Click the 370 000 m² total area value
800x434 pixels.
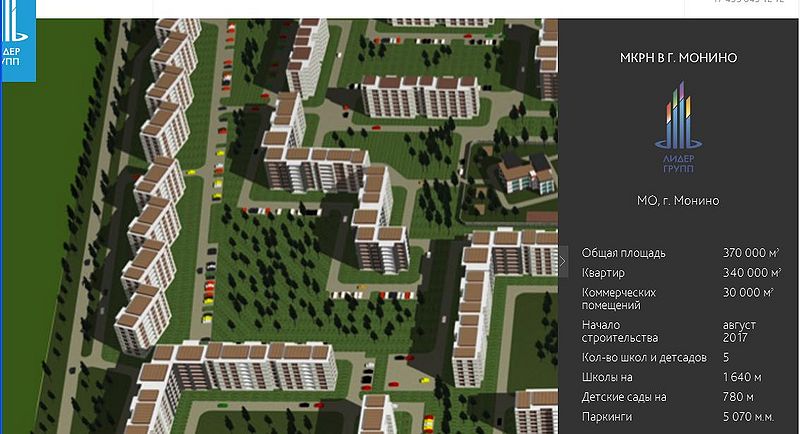tap(751, 253)
